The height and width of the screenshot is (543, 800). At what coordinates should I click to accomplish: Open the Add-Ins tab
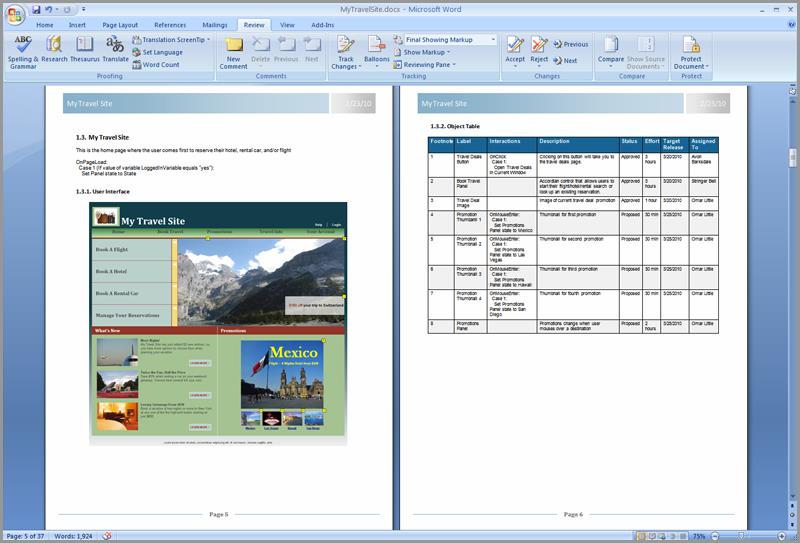click(x=322, y=25)
